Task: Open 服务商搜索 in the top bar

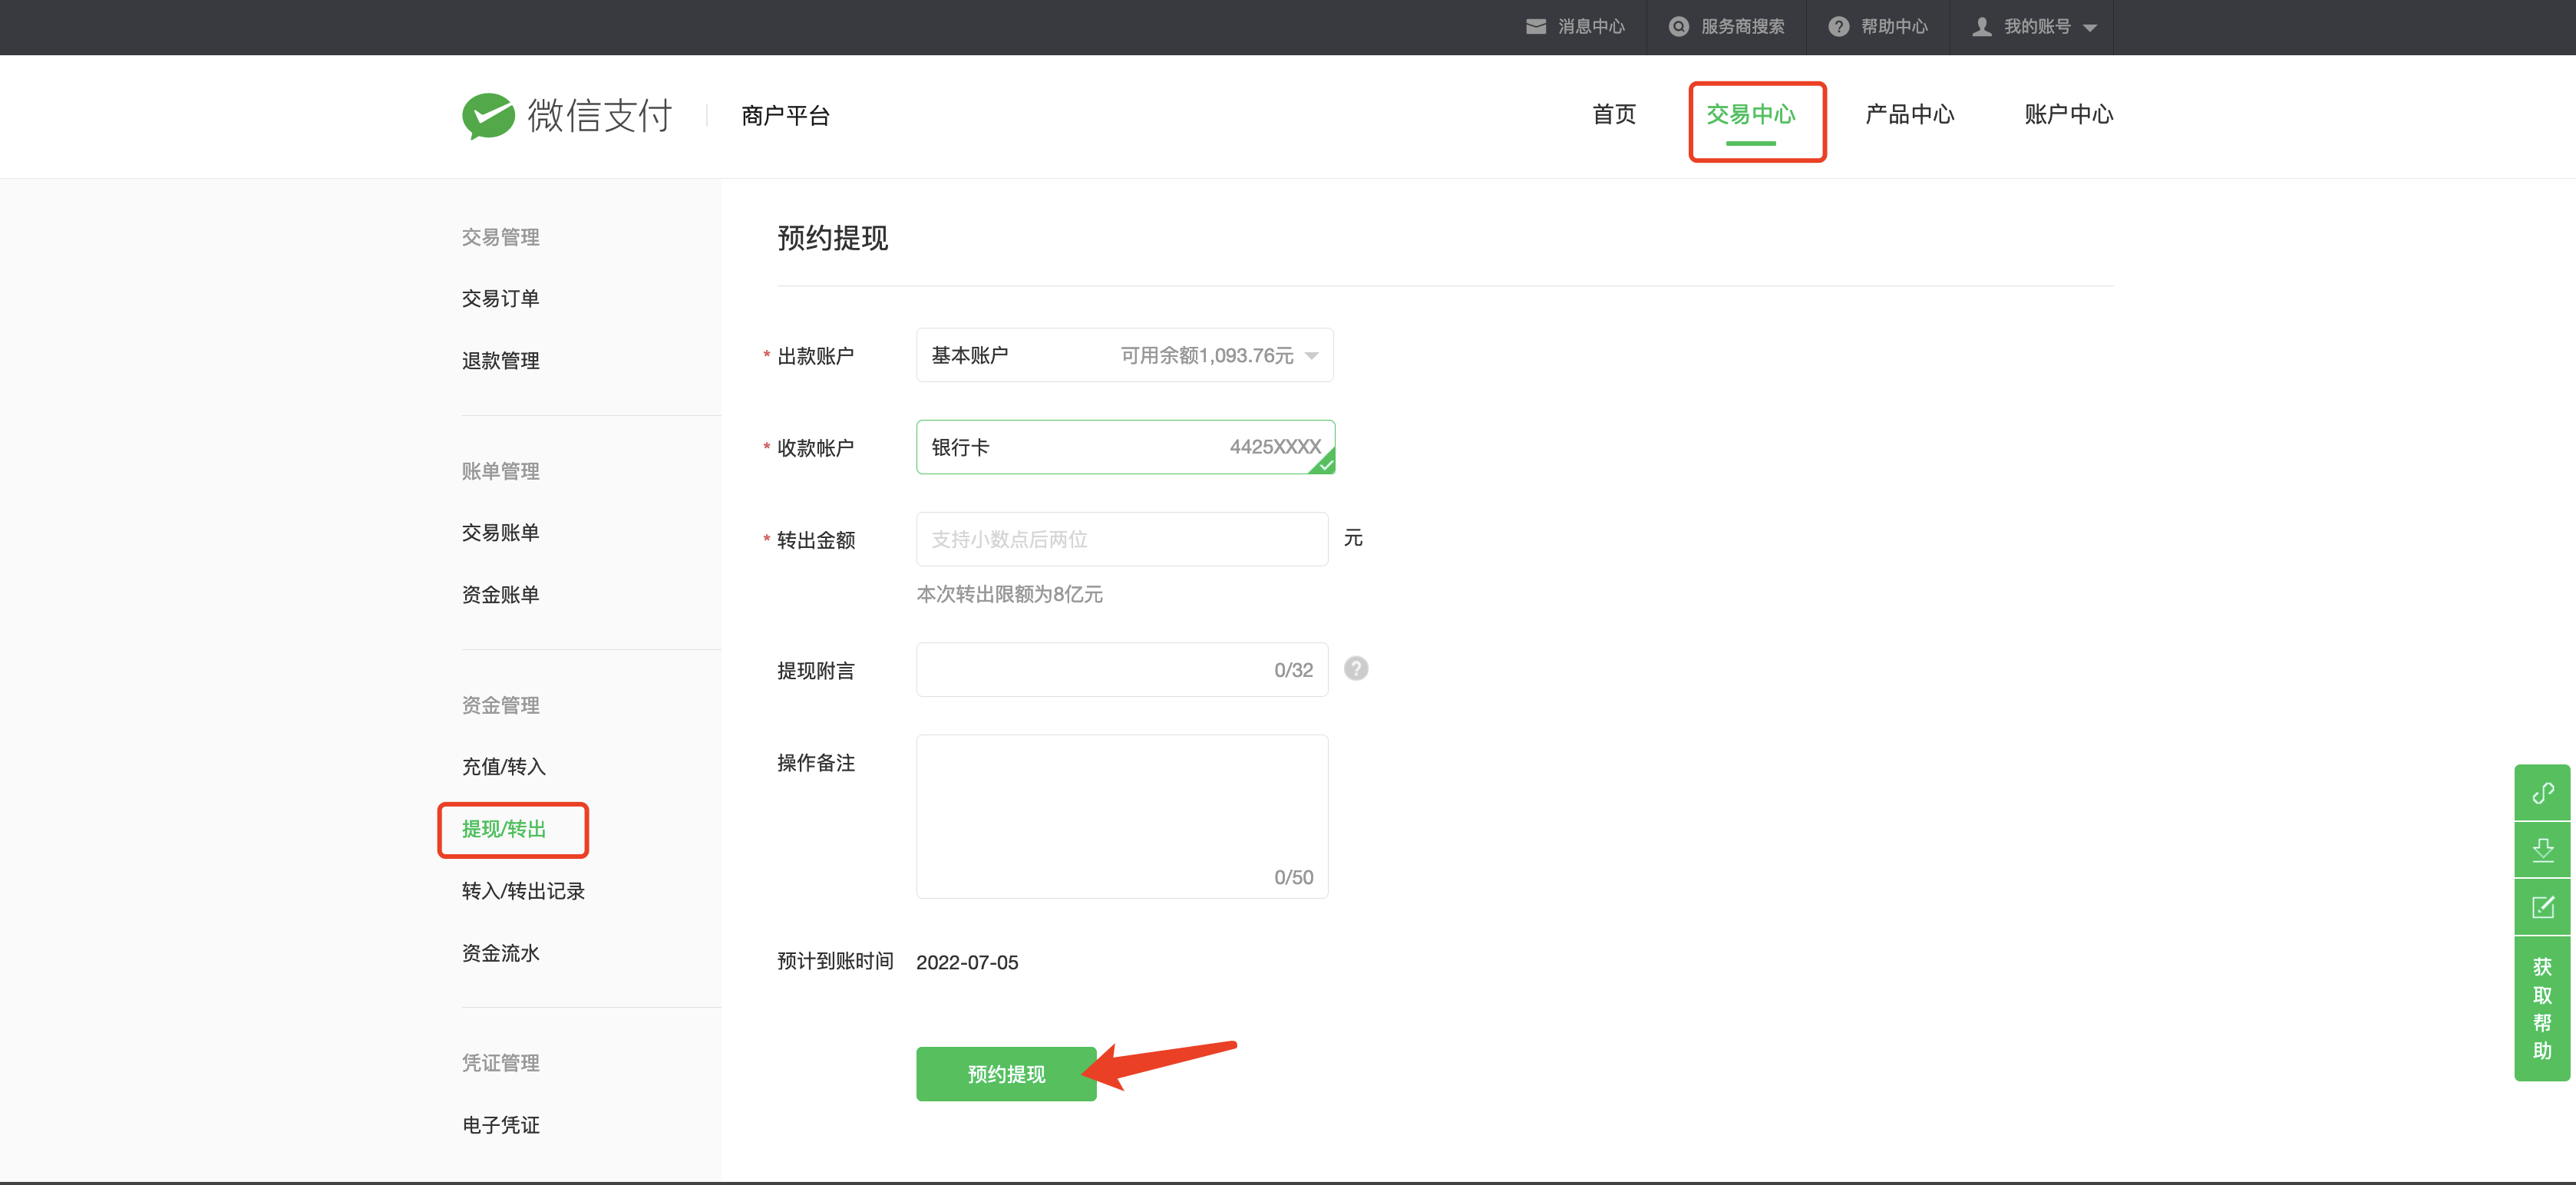Action: pyautogui.click(x=1742, y=27)
